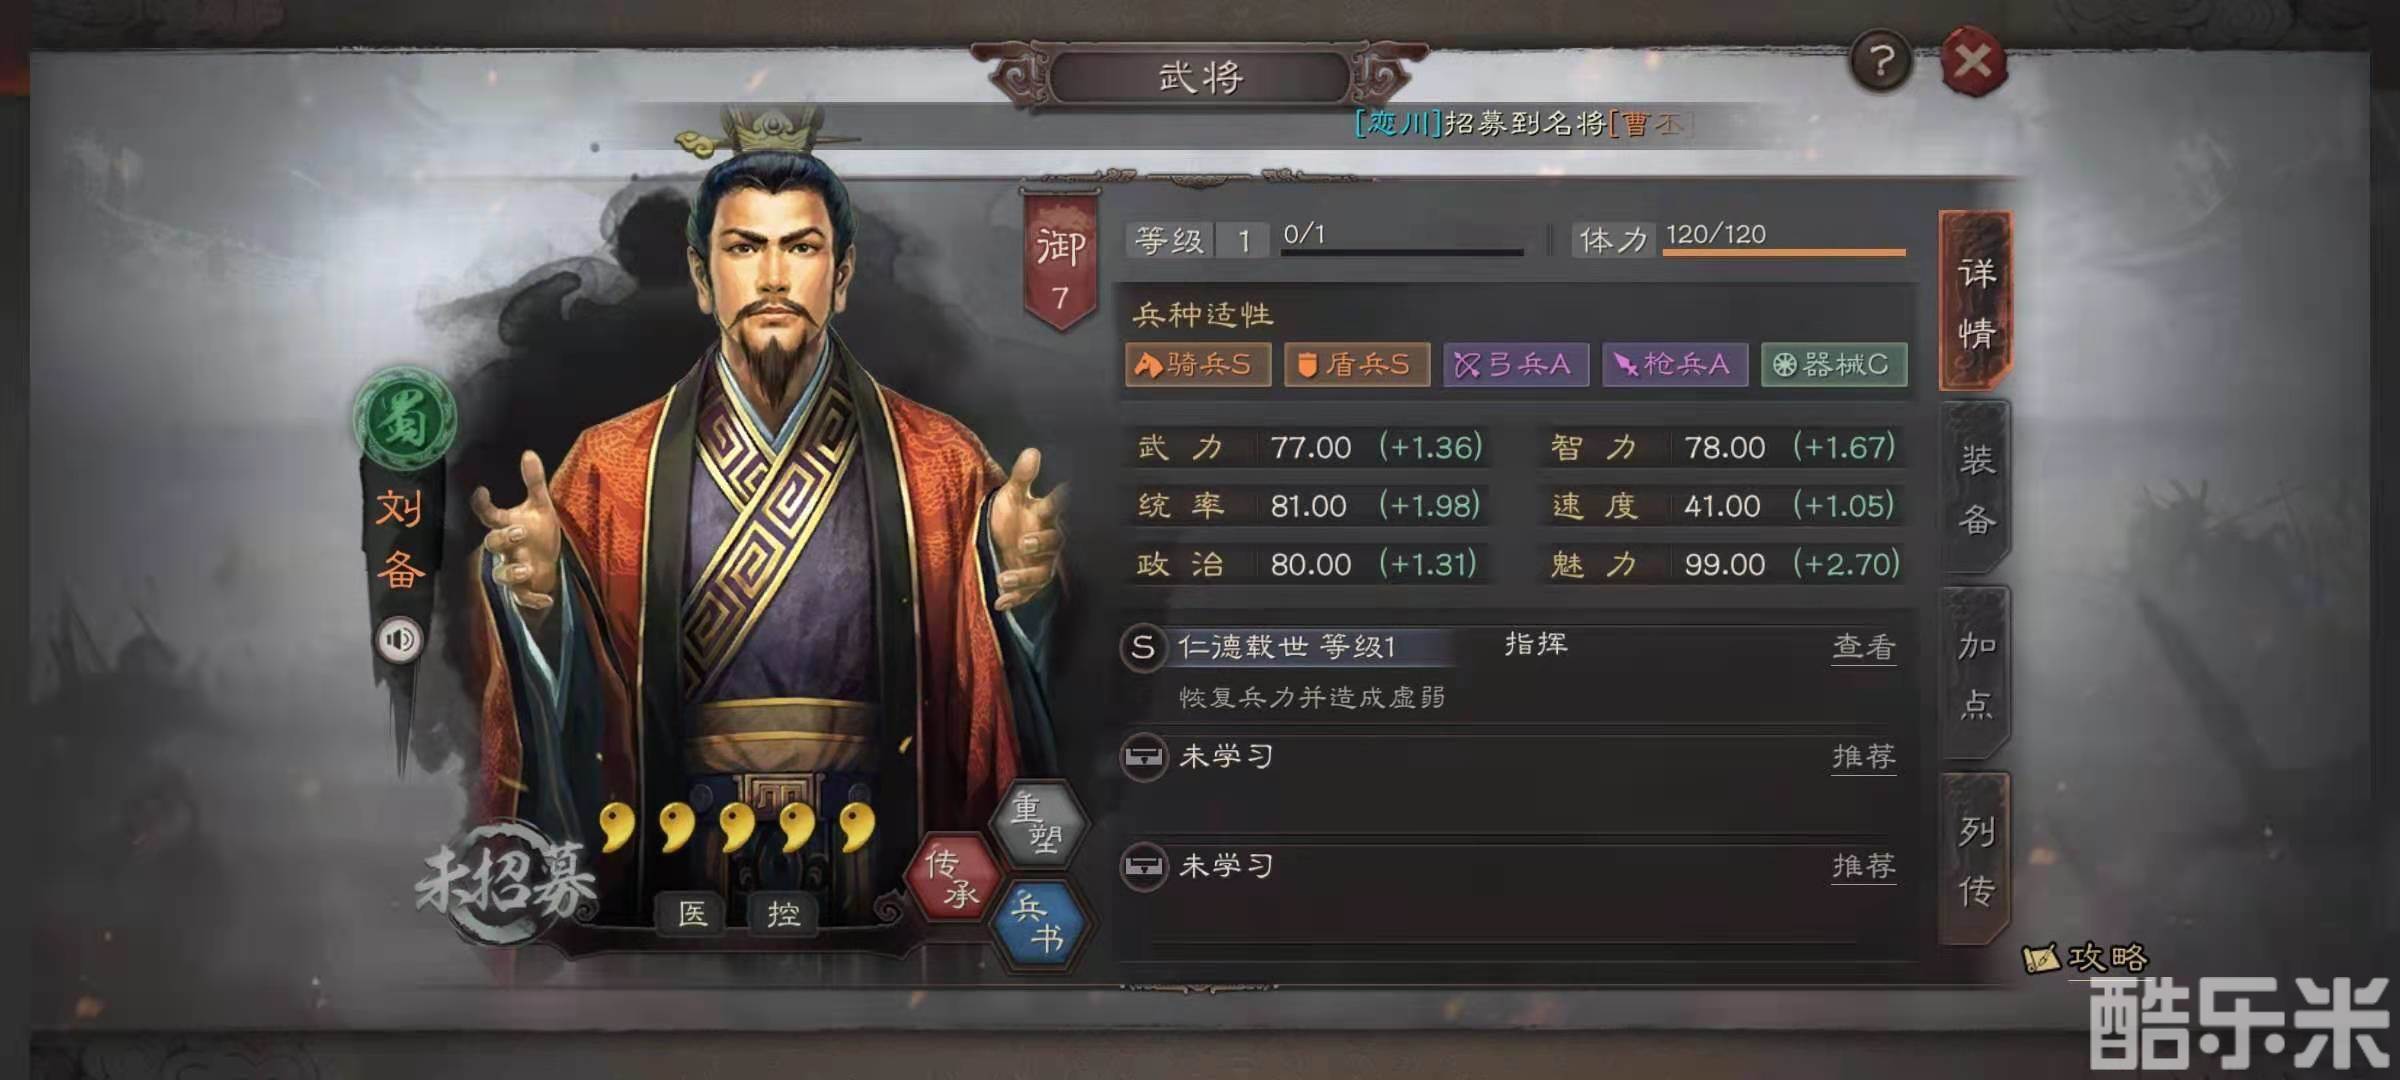Open the blue 兵书 hexagon button
The width and height of the screenshot is (2400, 1080).
pos(1038,924)
